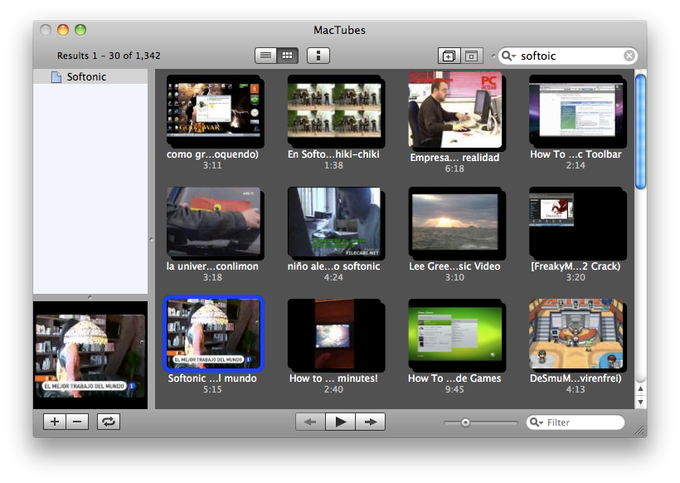Select the 'DeSmuM...virenfrei)' thumbnail
Viewport: 680px width, 483px height.
click(576, 334)
